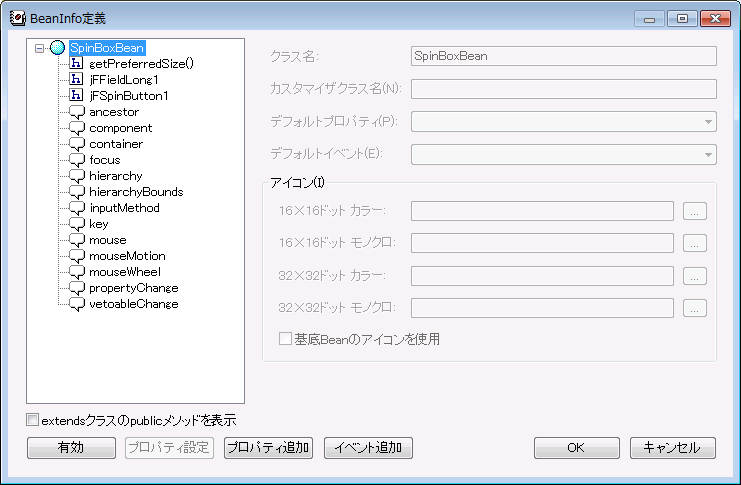
Task: Click the キャンセル button
Action: 672,448
